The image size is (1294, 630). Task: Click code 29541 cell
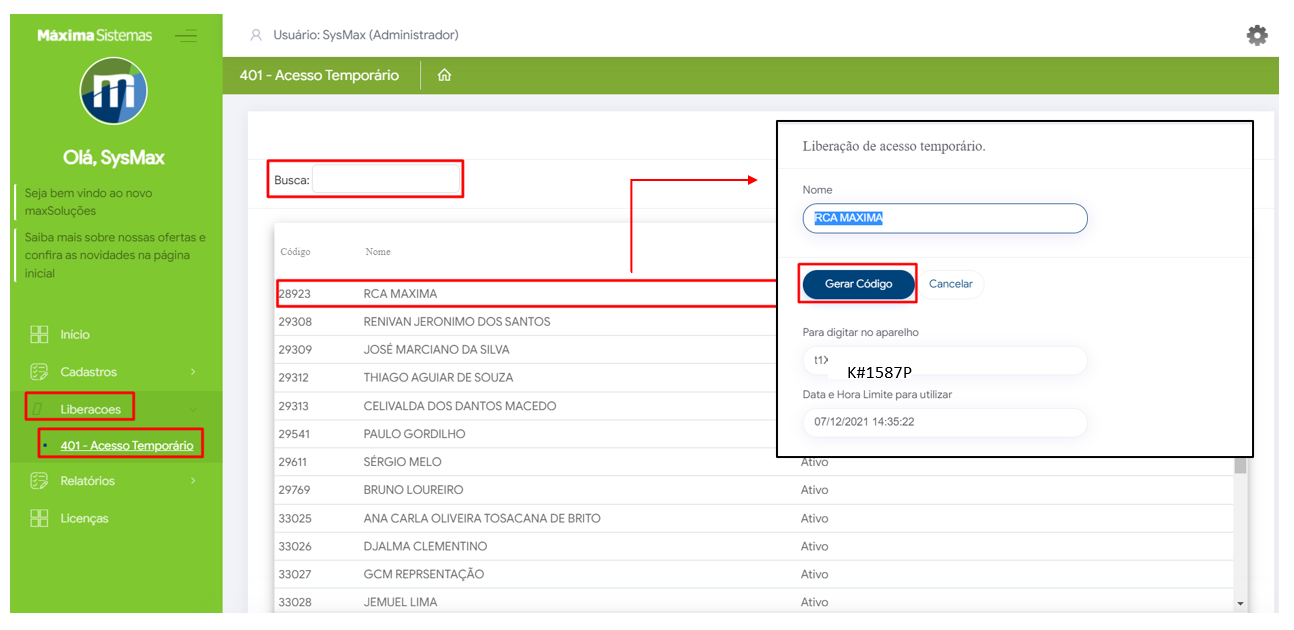point(295,434)
